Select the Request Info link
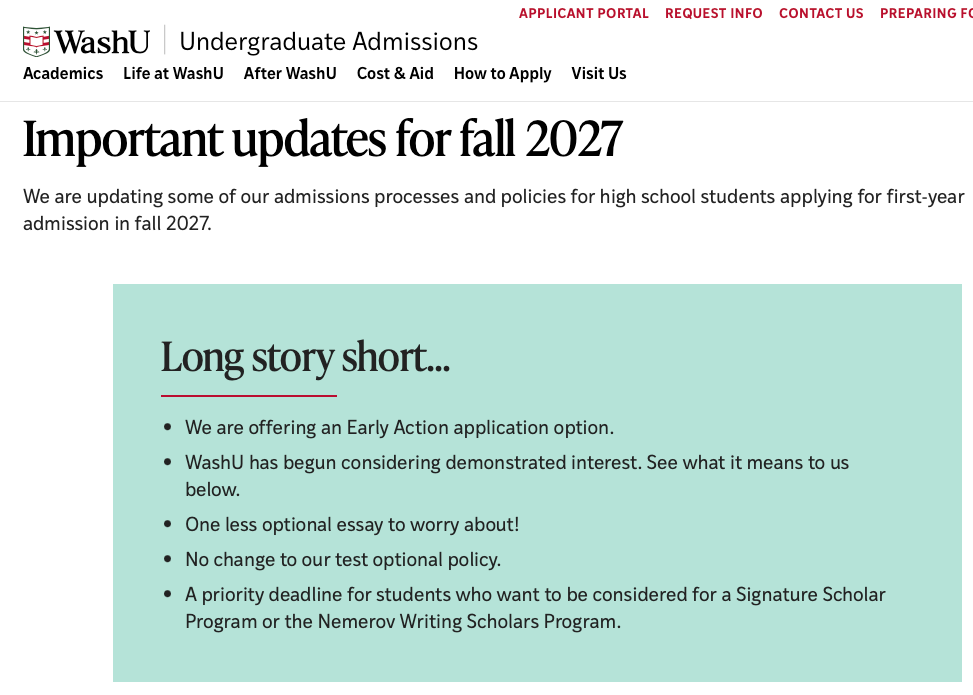 [714, 13]
